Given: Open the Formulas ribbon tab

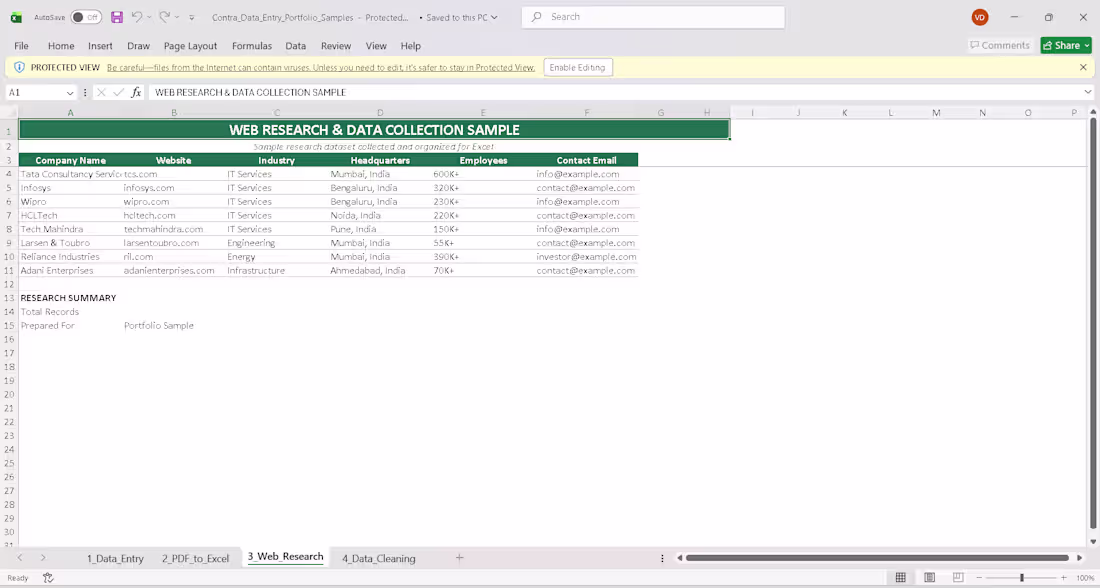Looking at the screenshot, I should [252, 46].
